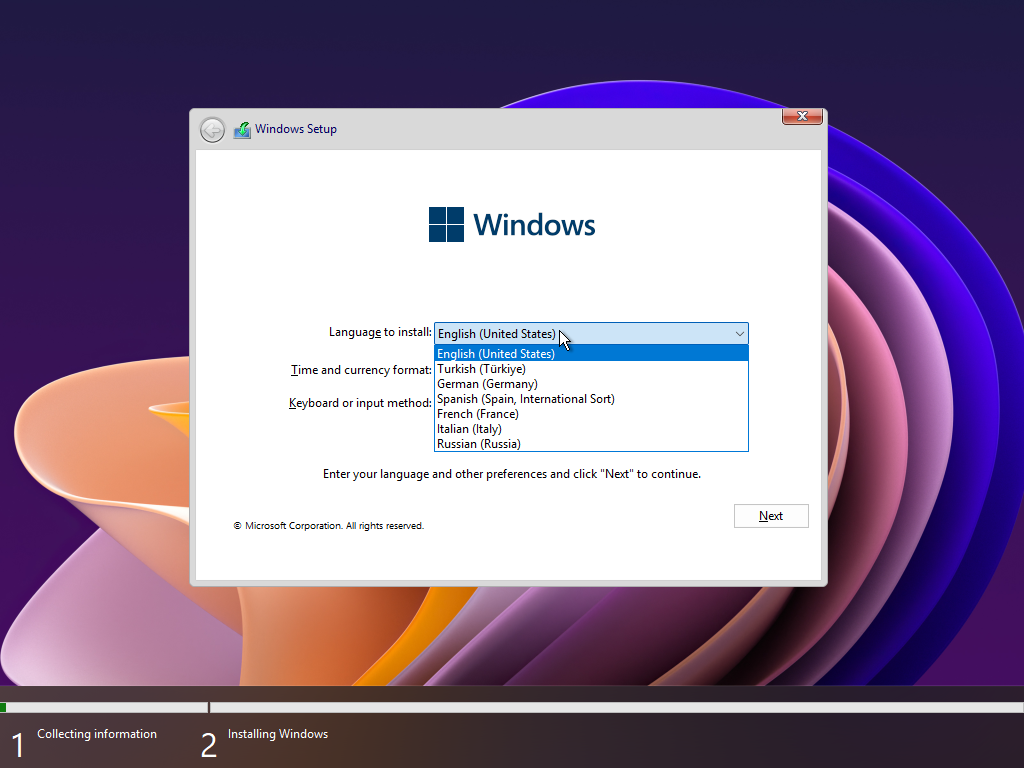
Task: Click the back arrow in Windows Setup
Action: tap(212, 130)
